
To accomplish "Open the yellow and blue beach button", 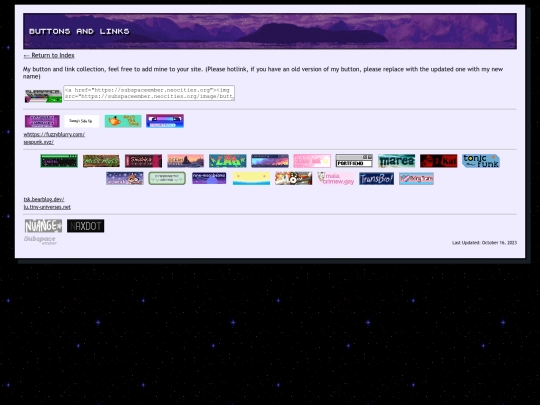I will point(251,178).
